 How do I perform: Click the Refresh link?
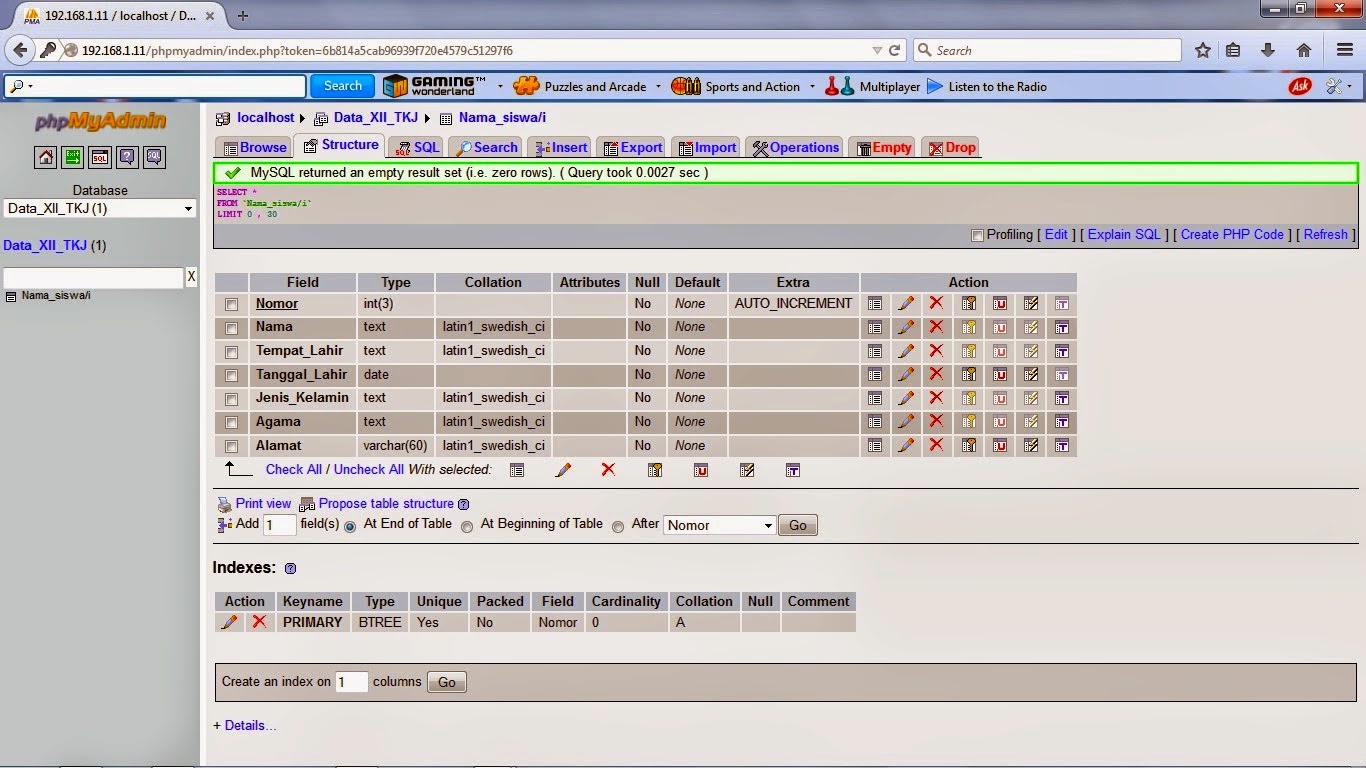click(1326, 234)
